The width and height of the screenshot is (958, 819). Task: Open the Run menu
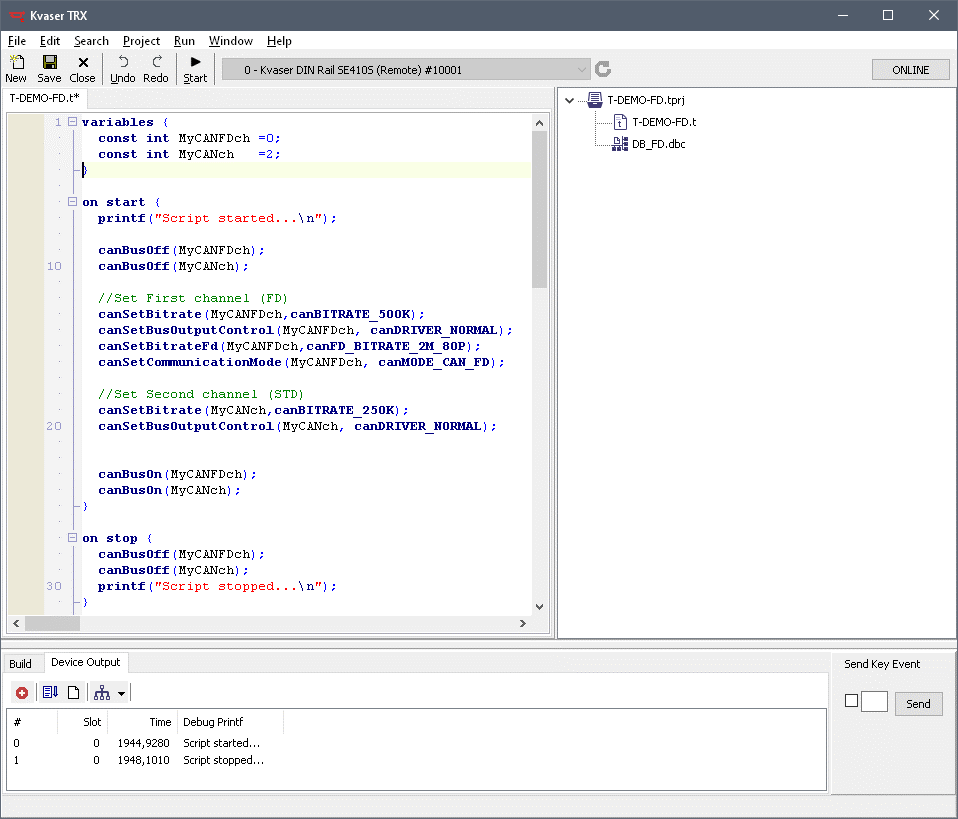click(184, 41)
